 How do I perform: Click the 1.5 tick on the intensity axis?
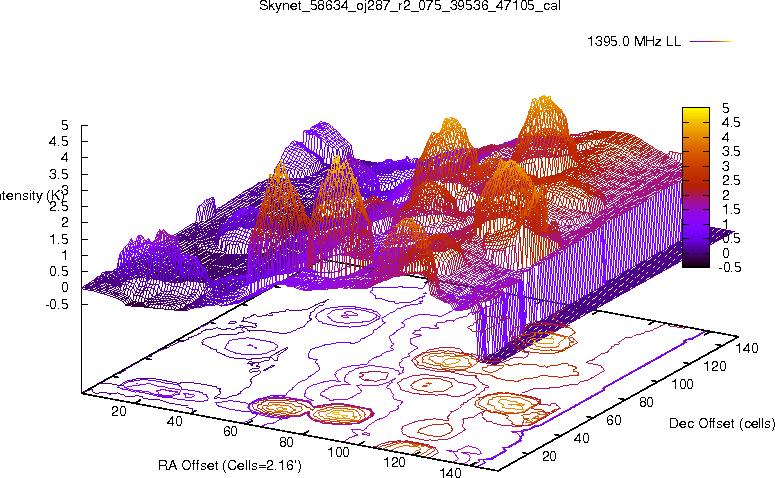tap(59, 239)
